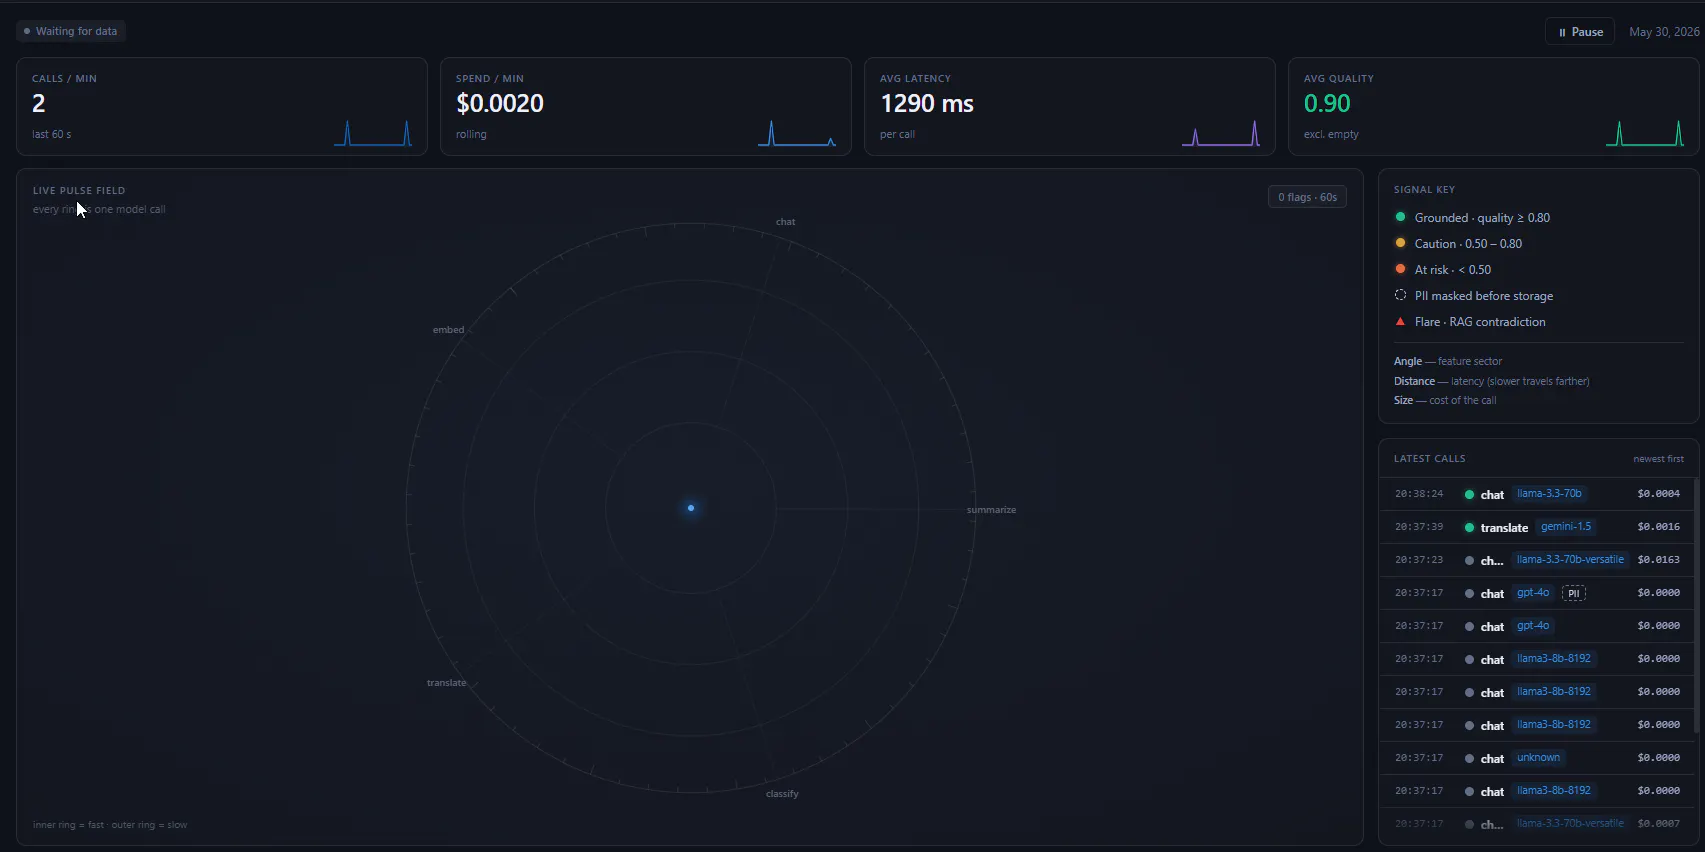
Task: Click the Calls / Min value 2
Action: tap(39, 103)
